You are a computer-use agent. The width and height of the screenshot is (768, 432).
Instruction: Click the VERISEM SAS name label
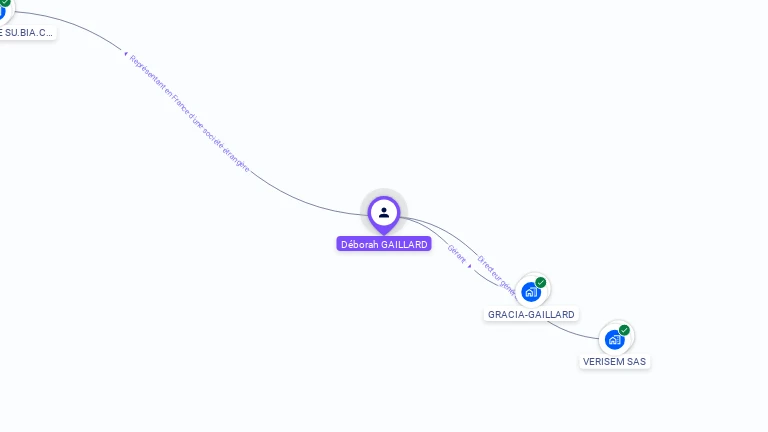point(614,361)
